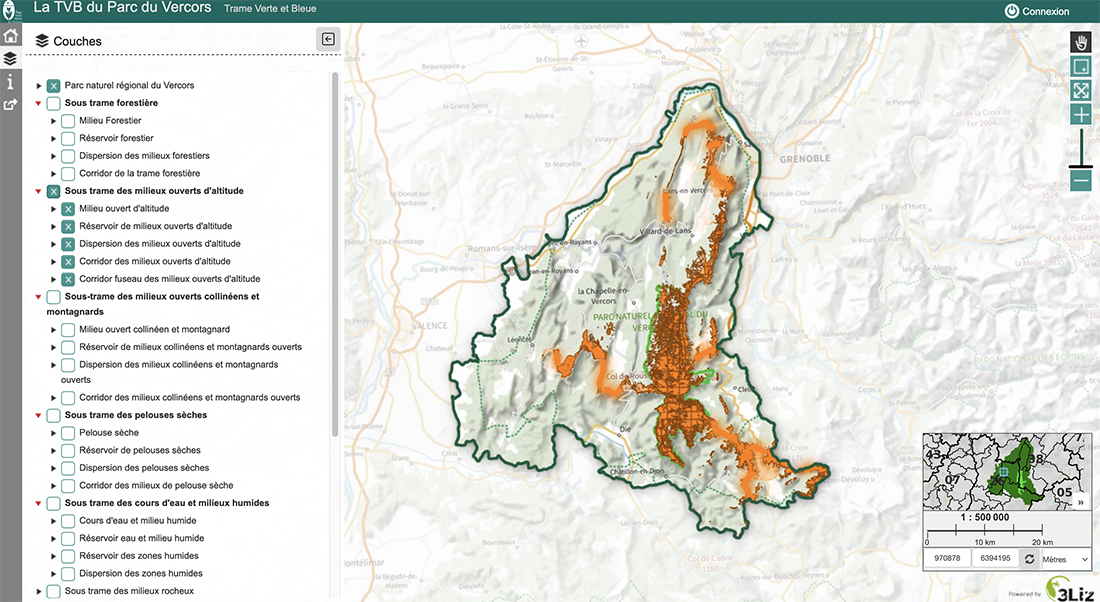Open the information panel icon
This screenshot has height=602, width=1100.
point(10,82)
